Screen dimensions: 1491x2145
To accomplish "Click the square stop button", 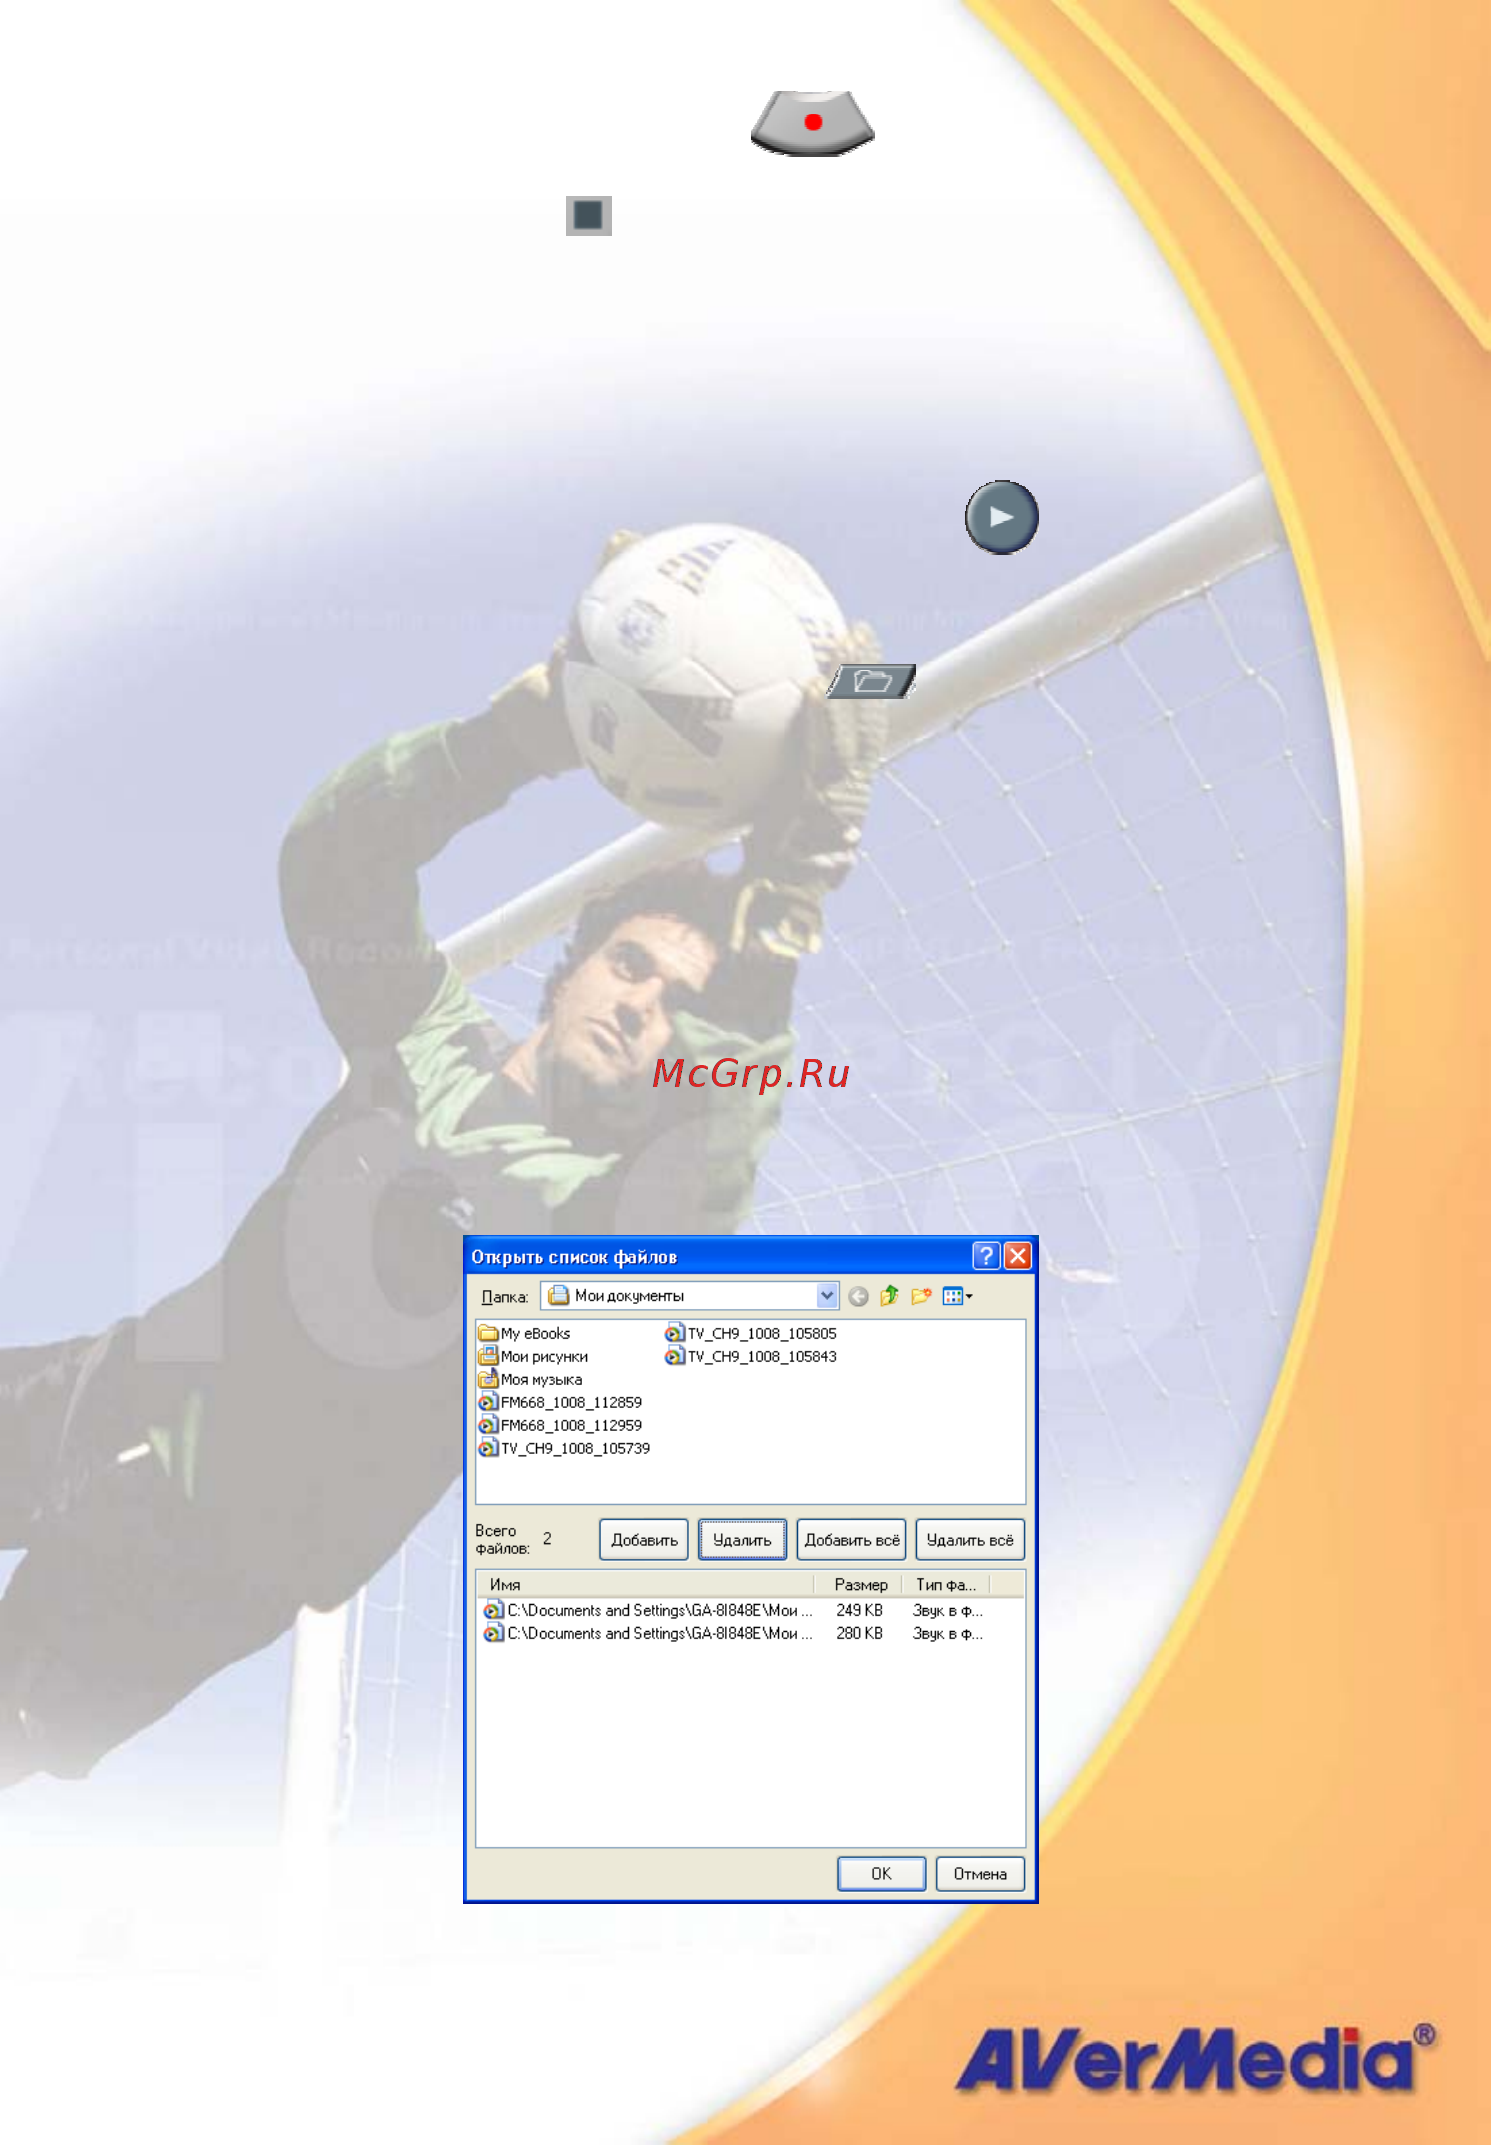I will tap(589, 215).
